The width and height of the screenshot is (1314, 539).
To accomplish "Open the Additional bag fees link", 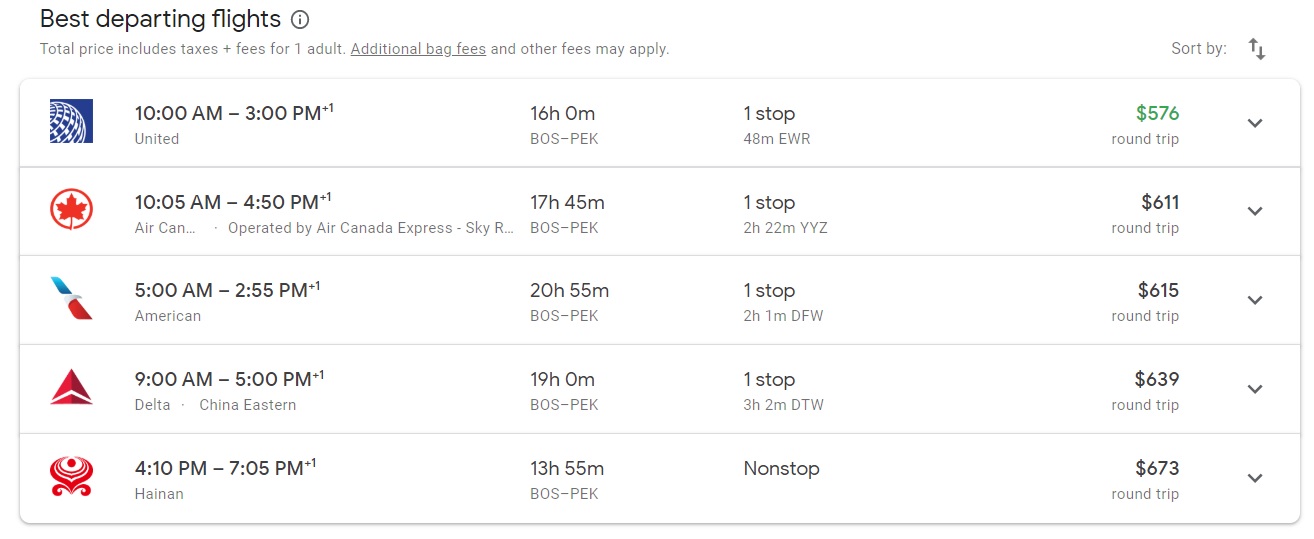I will click(418, 49).
